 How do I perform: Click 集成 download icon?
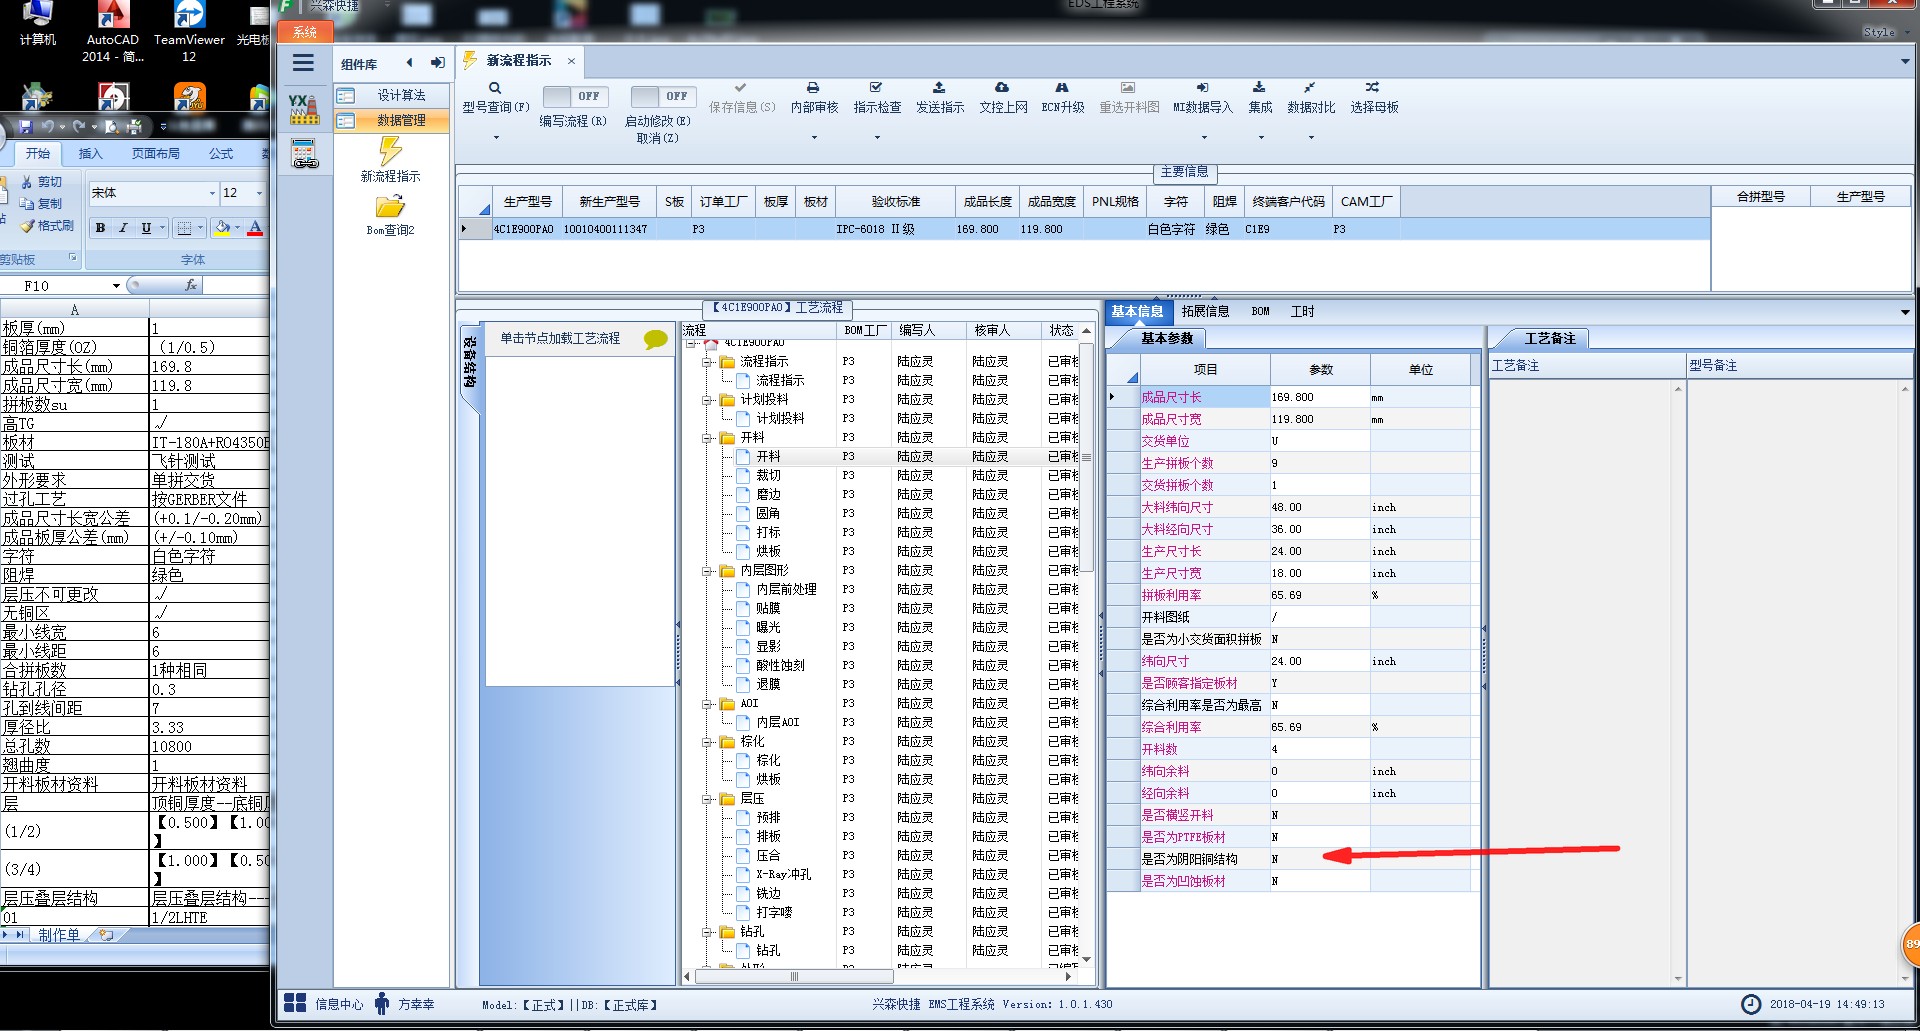click(1259, 88)
